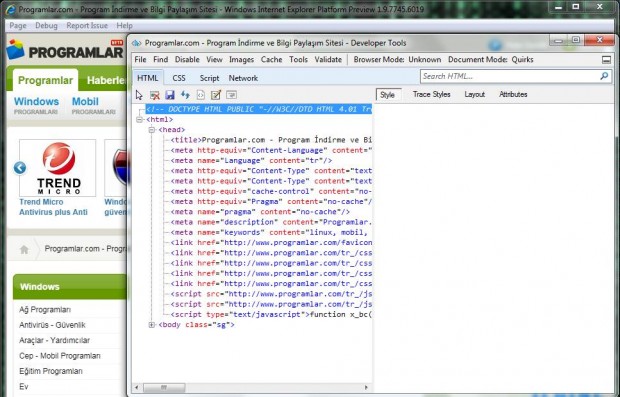
Task: Activate the select element by click arrow tool
Action: point(139,95)
